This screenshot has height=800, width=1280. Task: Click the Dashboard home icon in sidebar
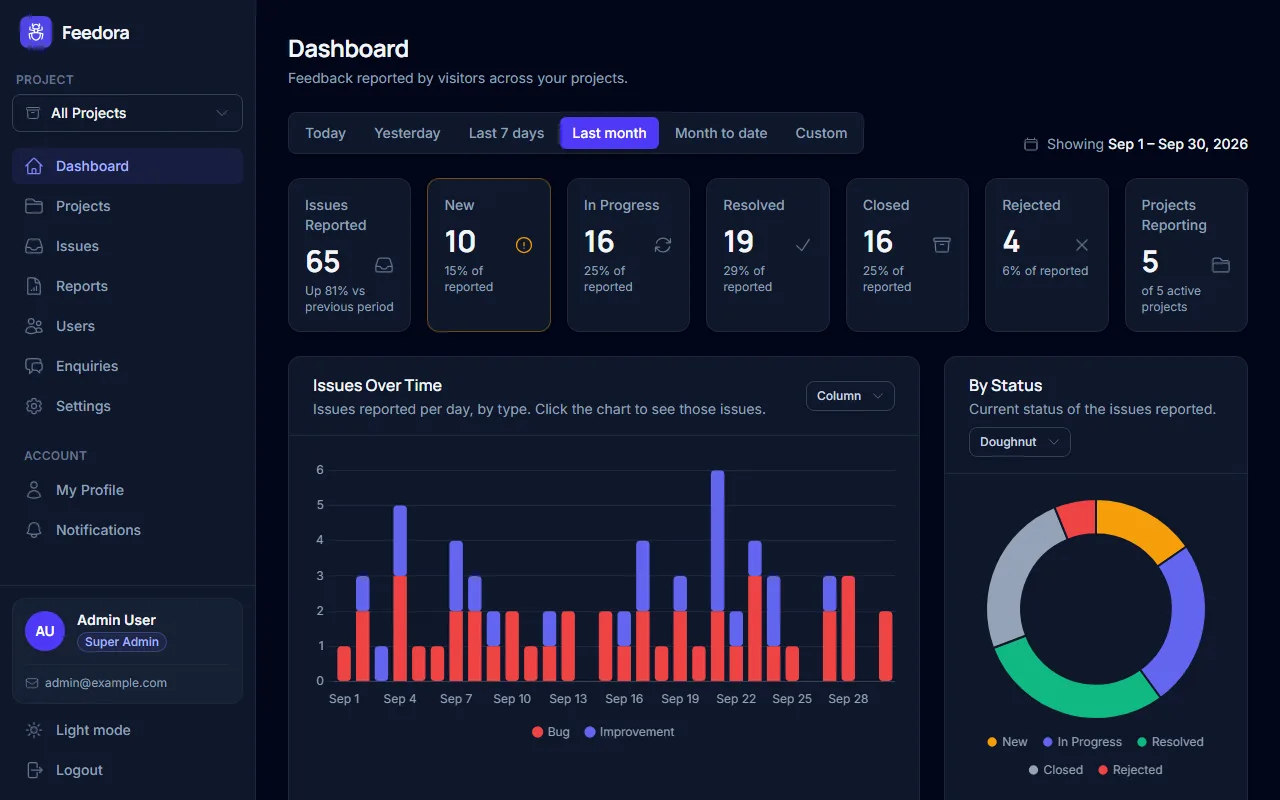[x=34, y=166]
